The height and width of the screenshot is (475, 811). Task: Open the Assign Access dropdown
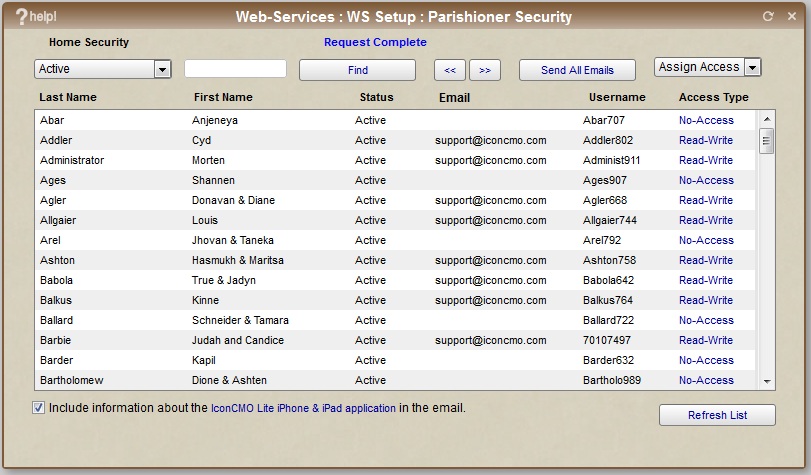click(707, 67)
